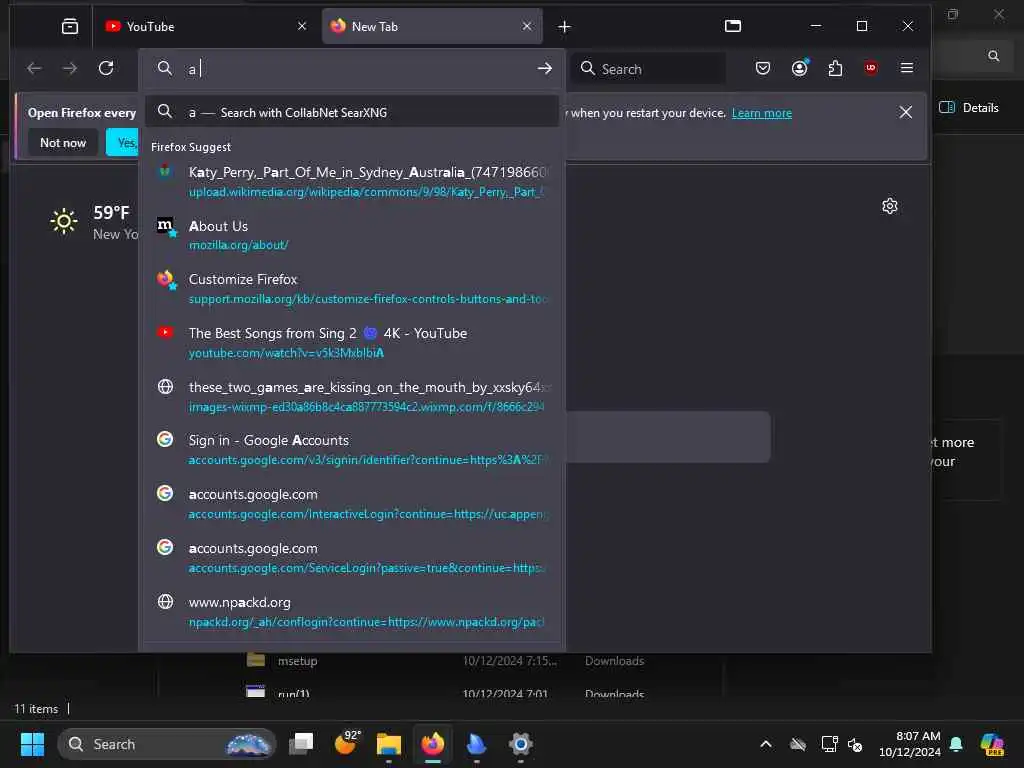Screen dimensions: 1024x768
Task: Click the Go arrow in address bar
Action: (x=545, y=69)
